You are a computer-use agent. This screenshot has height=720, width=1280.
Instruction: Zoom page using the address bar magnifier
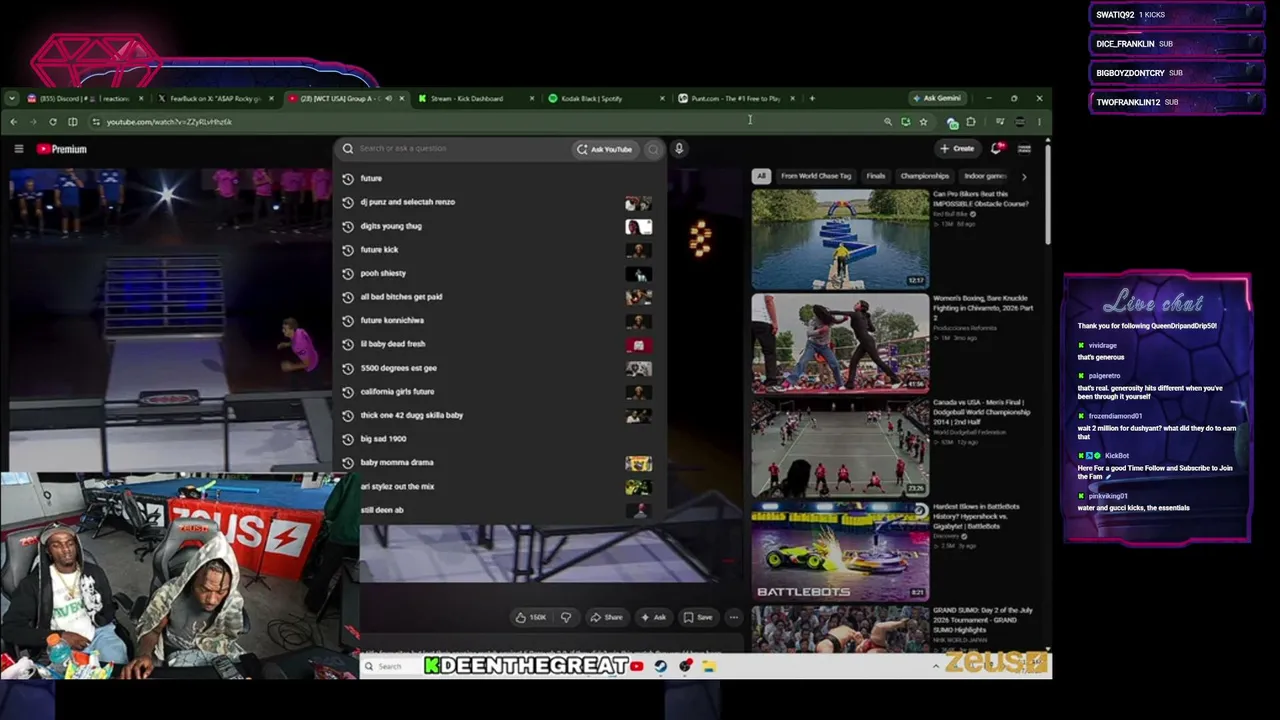point(887,122)
